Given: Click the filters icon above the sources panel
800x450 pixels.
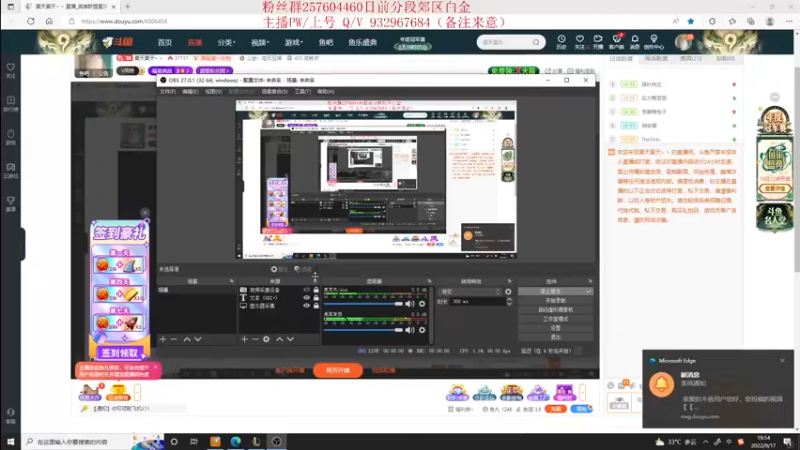Looking at the screenshot, I should point(303,269).
